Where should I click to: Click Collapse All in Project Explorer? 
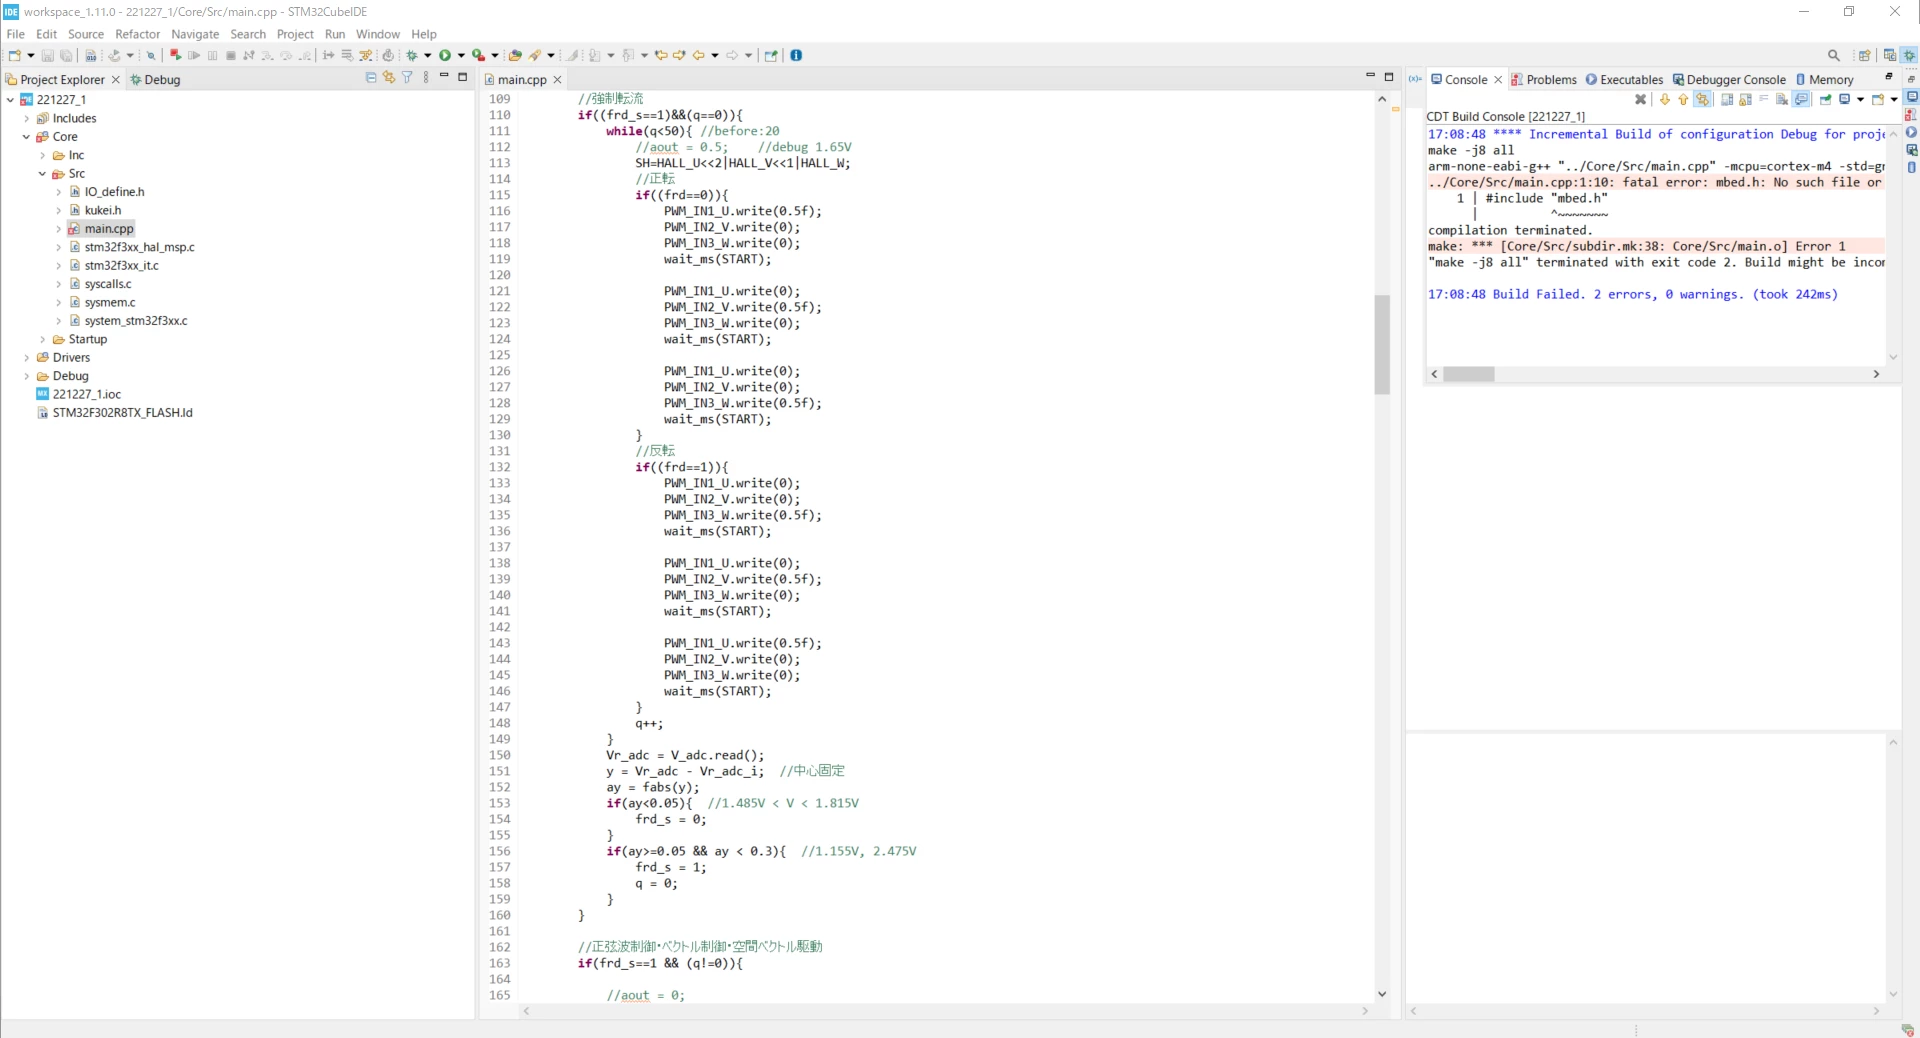pyautogui.click(x=371, y=77)
